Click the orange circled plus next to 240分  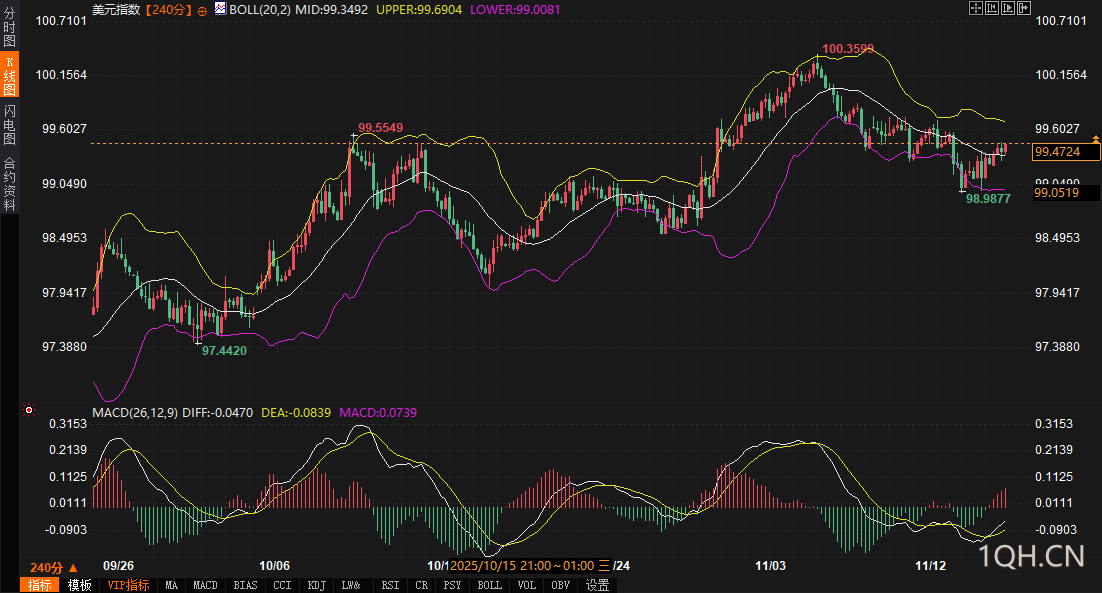pos(202,9)
